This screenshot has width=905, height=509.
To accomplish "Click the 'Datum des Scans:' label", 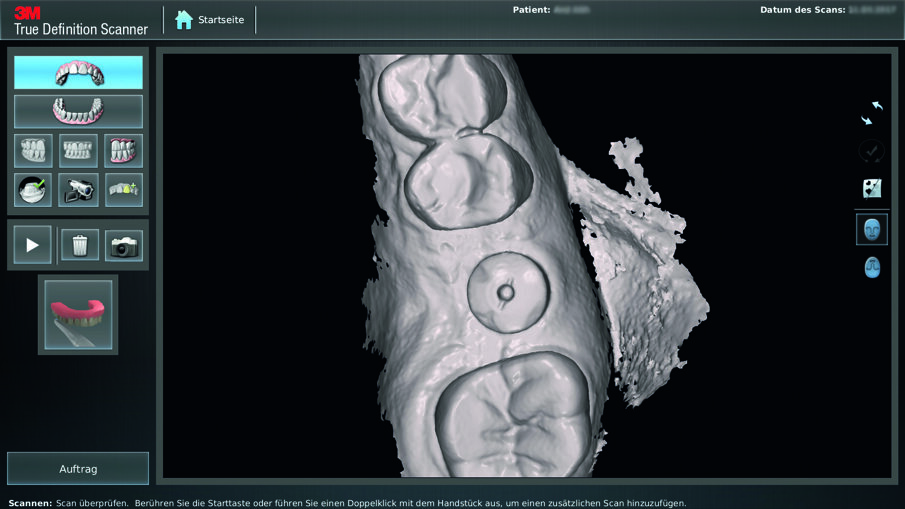I will [802, 10].
